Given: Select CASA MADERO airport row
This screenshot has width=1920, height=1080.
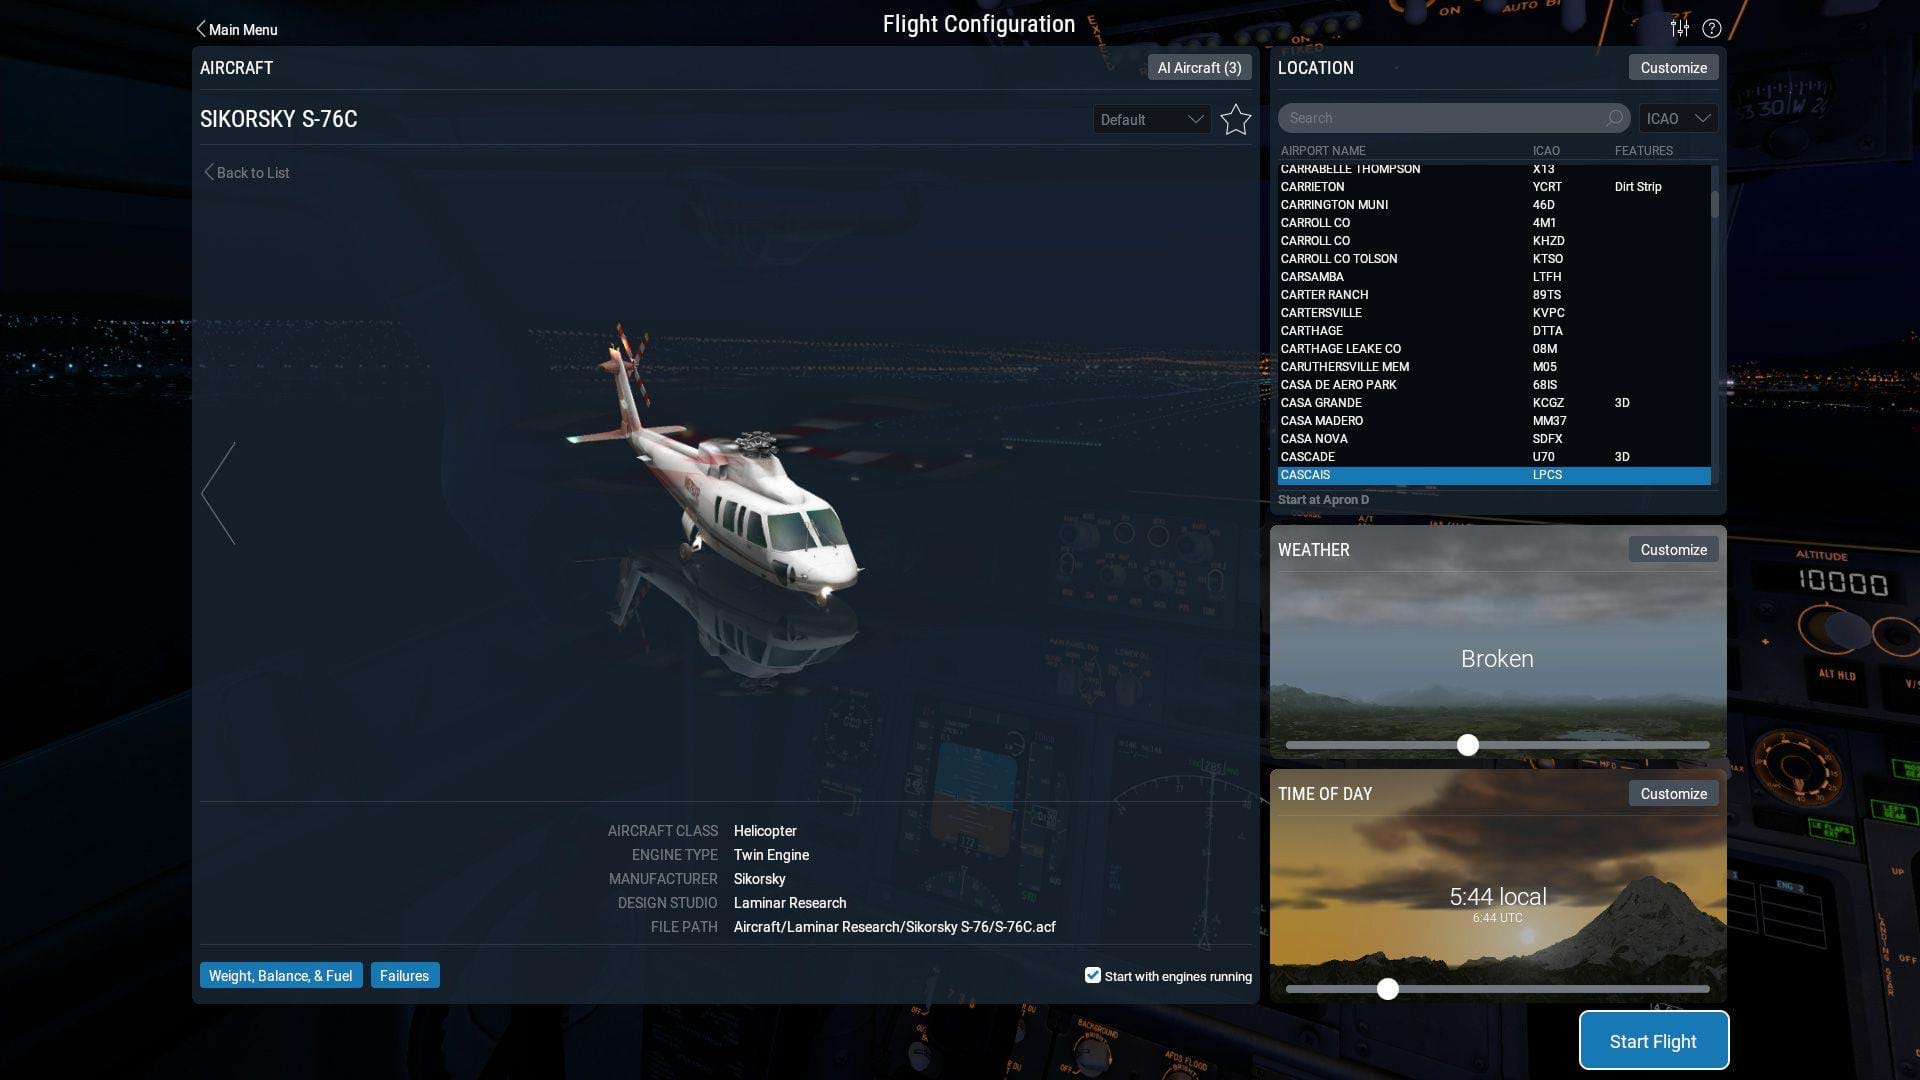Looking at the screenshot, I should (x=1494, y=420).
